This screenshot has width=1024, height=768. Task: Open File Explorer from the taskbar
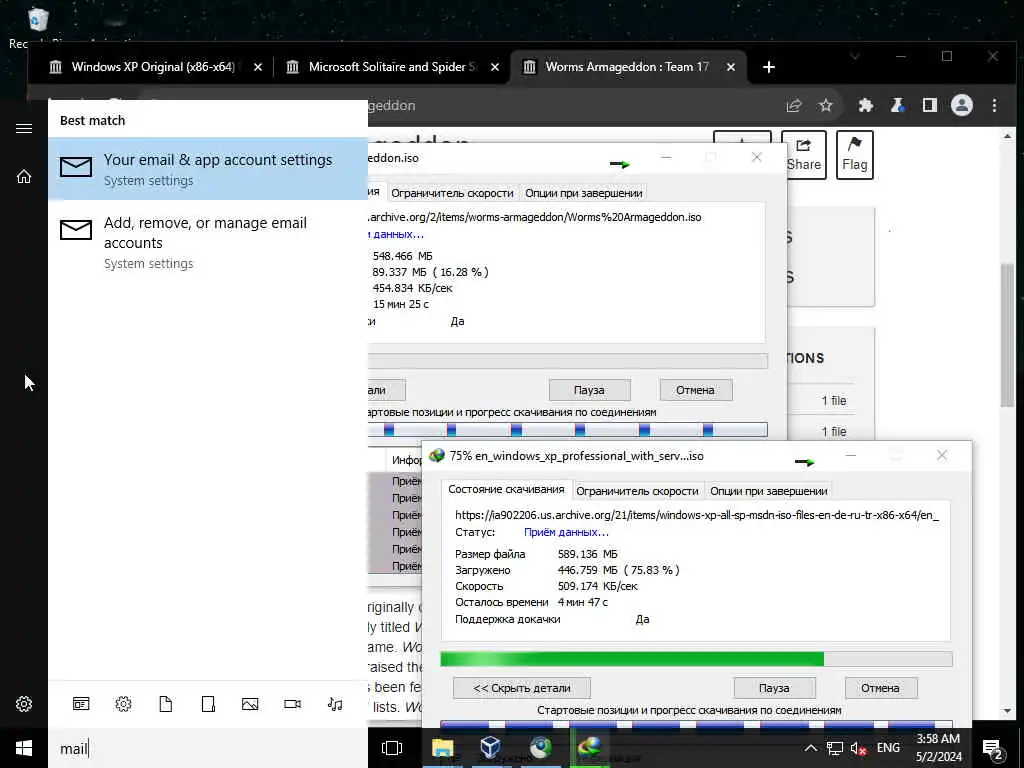pyautogui.click(x=442, y=748)
